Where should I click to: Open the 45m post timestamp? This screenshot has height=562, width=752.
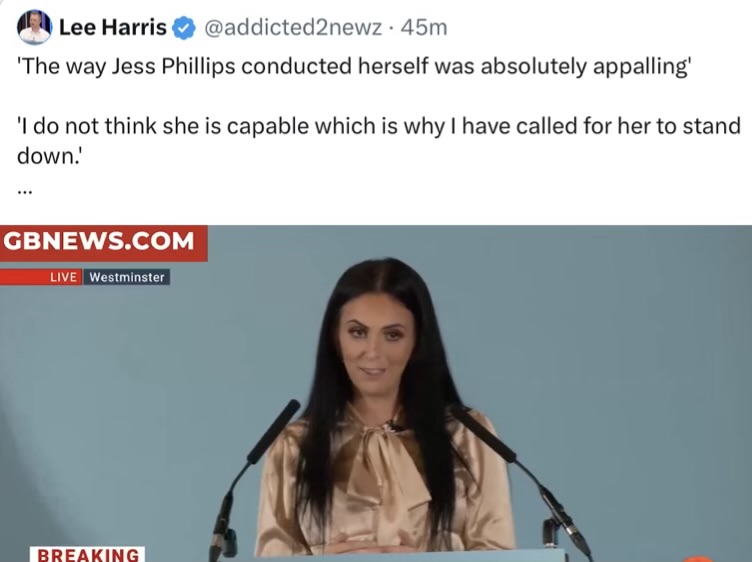tap(424, 28)
